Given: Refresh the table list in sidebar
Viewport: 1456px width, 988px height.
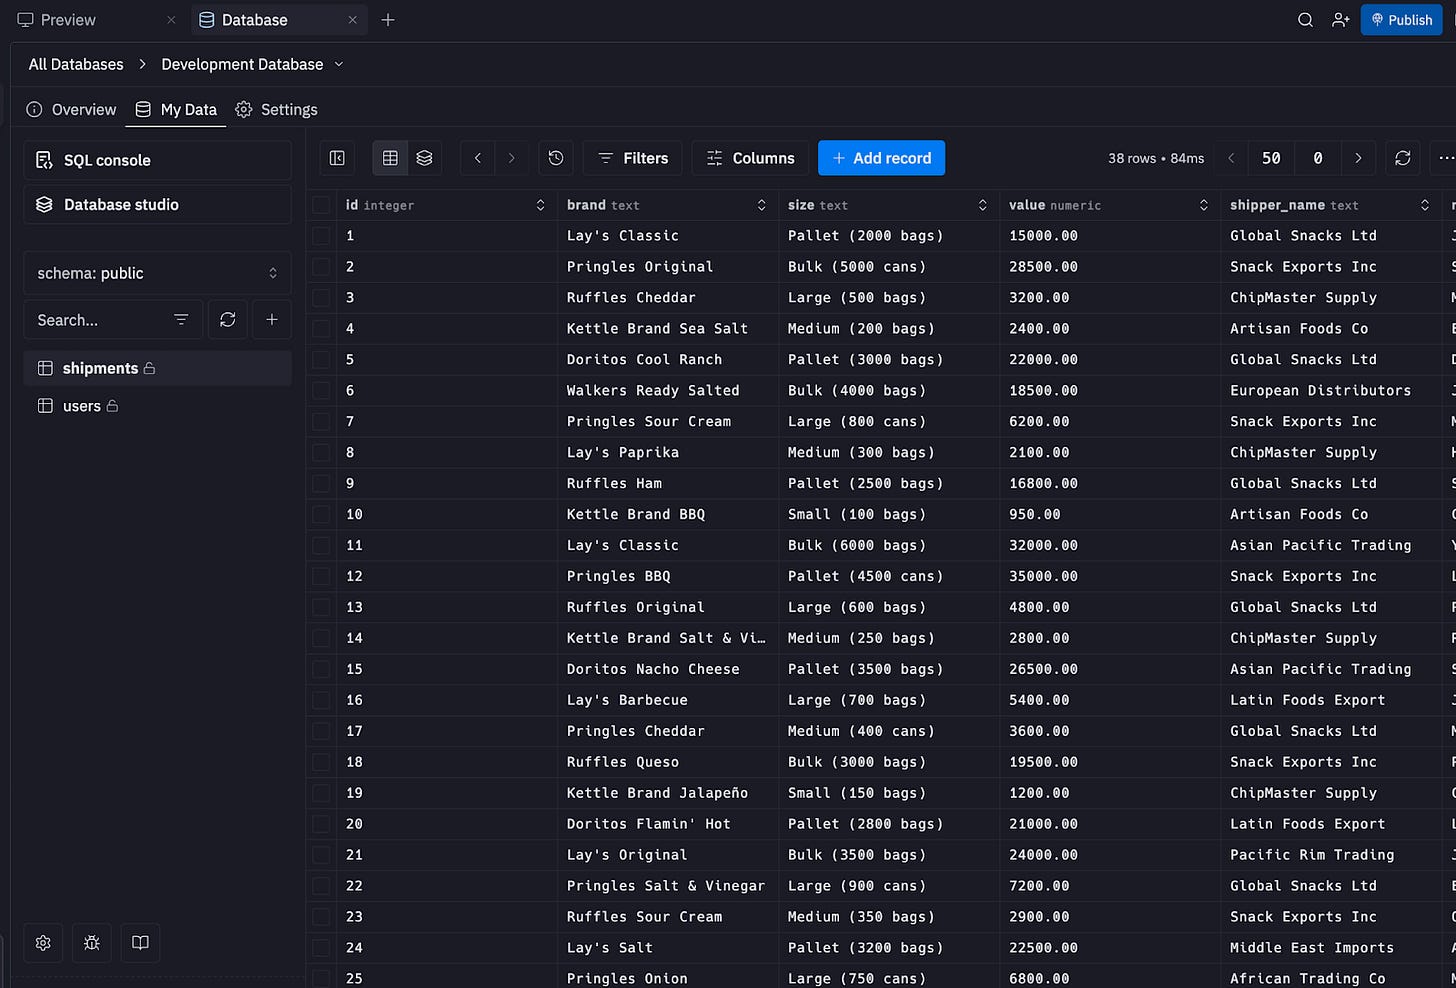Looking at the screenshot, I should [228, 320].
